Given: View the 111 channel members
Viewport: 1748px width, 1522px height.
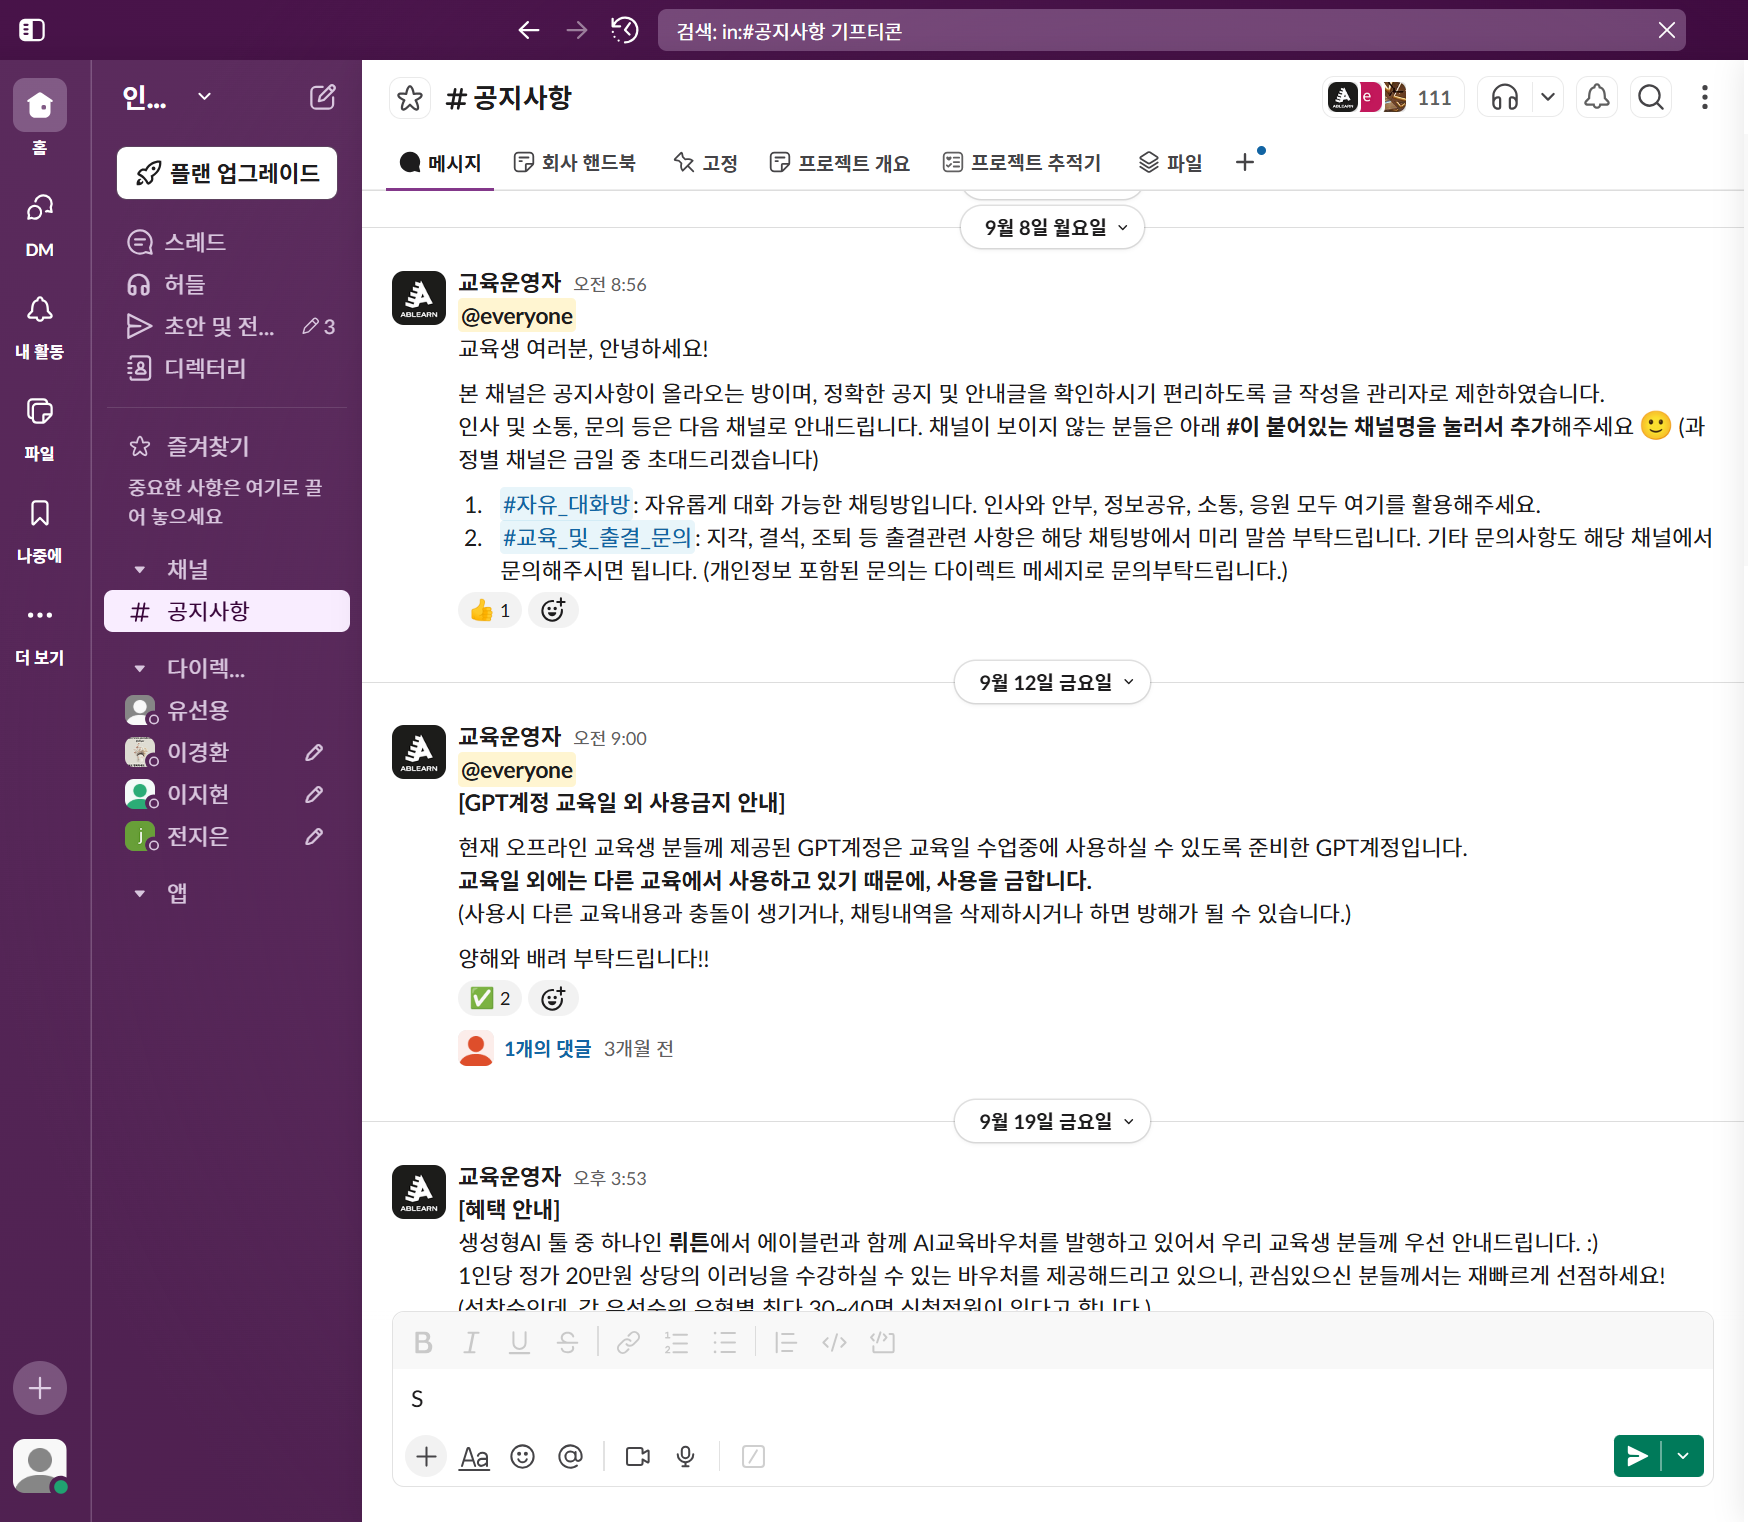Looking at the screenshot, I should pyautogui.click(x=1393, y=98).
